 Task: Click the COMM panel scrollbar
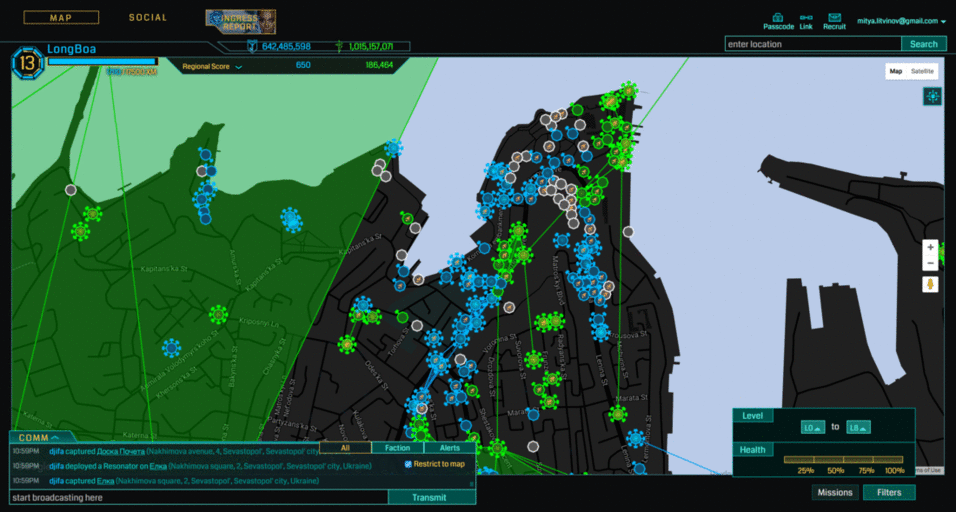click(471, 484)
